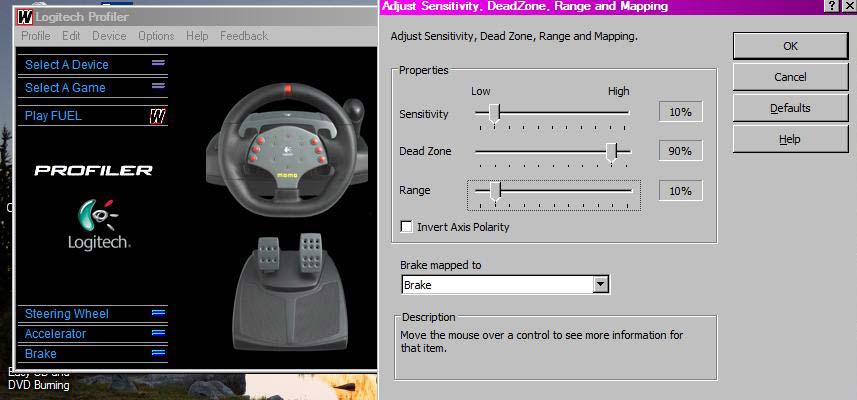Screen dimensions: 857x400
Task: Click the red buttons on wheel's left side
Action: [x=257, y=150]
